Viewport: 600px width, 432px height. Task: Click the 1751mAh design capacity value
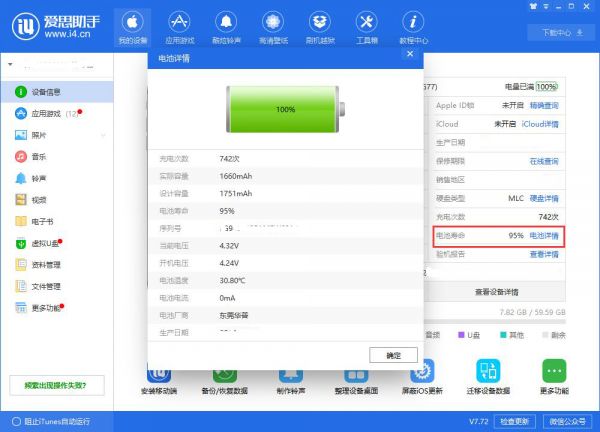(236, 194)
